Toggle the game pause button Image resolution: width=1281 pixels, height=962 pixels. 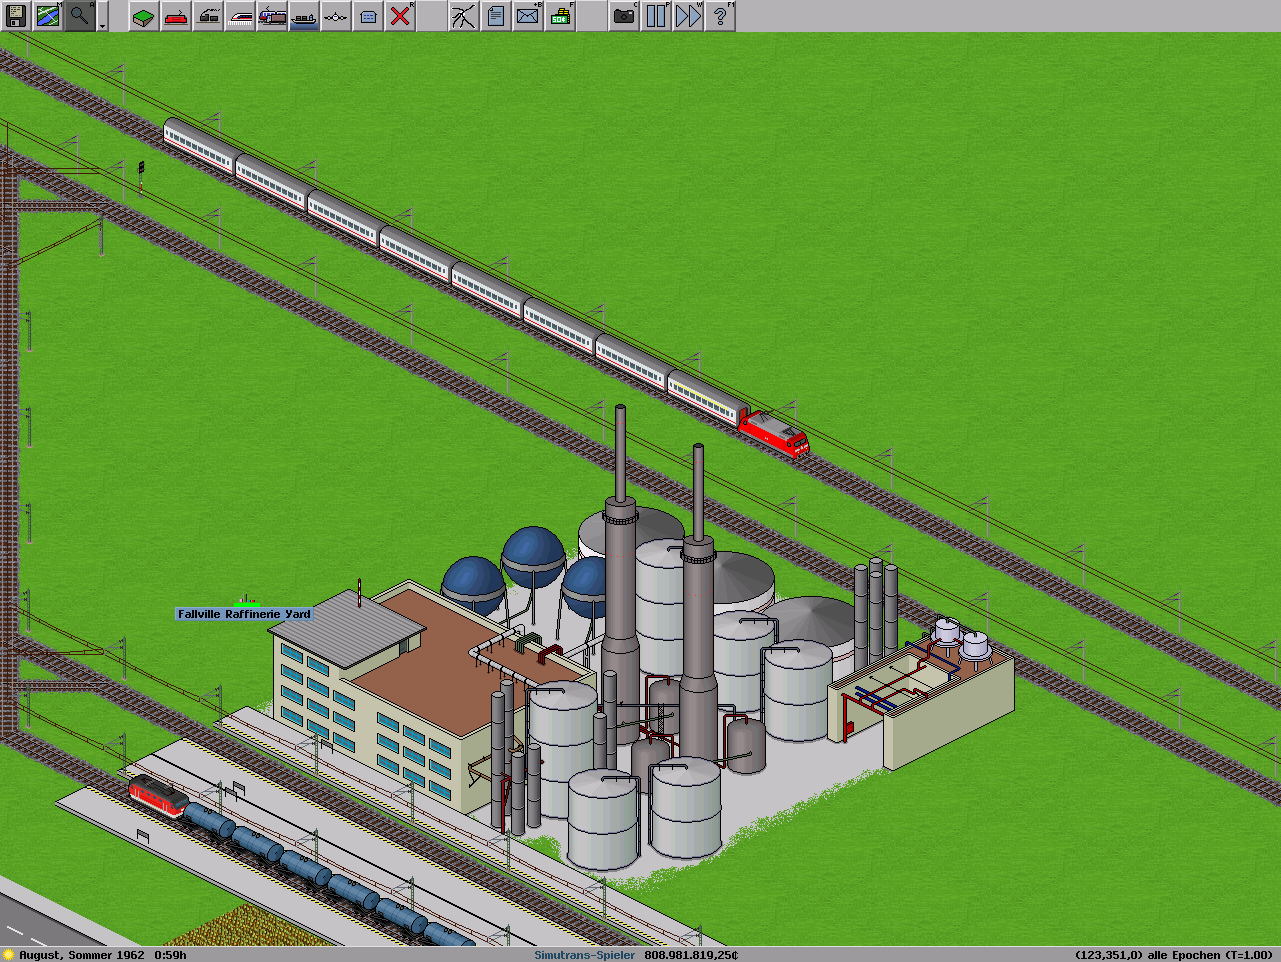656,16
